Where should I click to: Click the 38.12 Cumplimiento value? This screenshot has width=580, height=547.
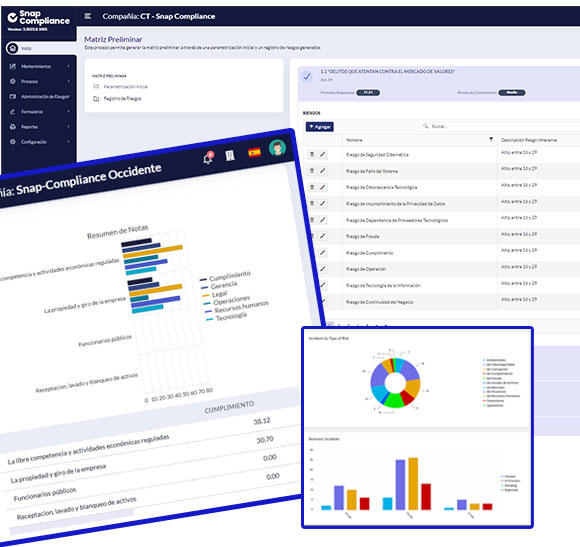[262, 421]
